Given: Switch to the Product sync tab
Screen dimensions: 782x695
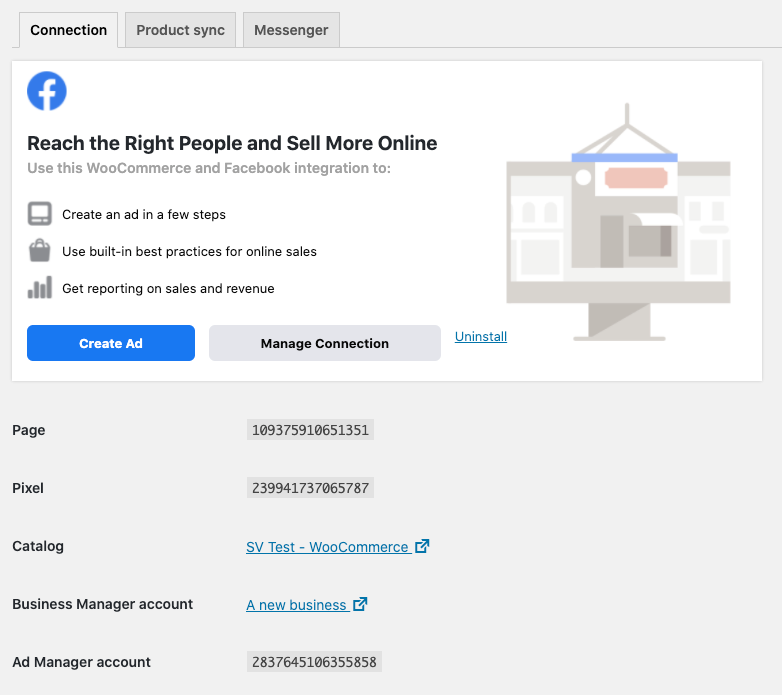Looking at the screenshot, I should [x=181, y=30].
